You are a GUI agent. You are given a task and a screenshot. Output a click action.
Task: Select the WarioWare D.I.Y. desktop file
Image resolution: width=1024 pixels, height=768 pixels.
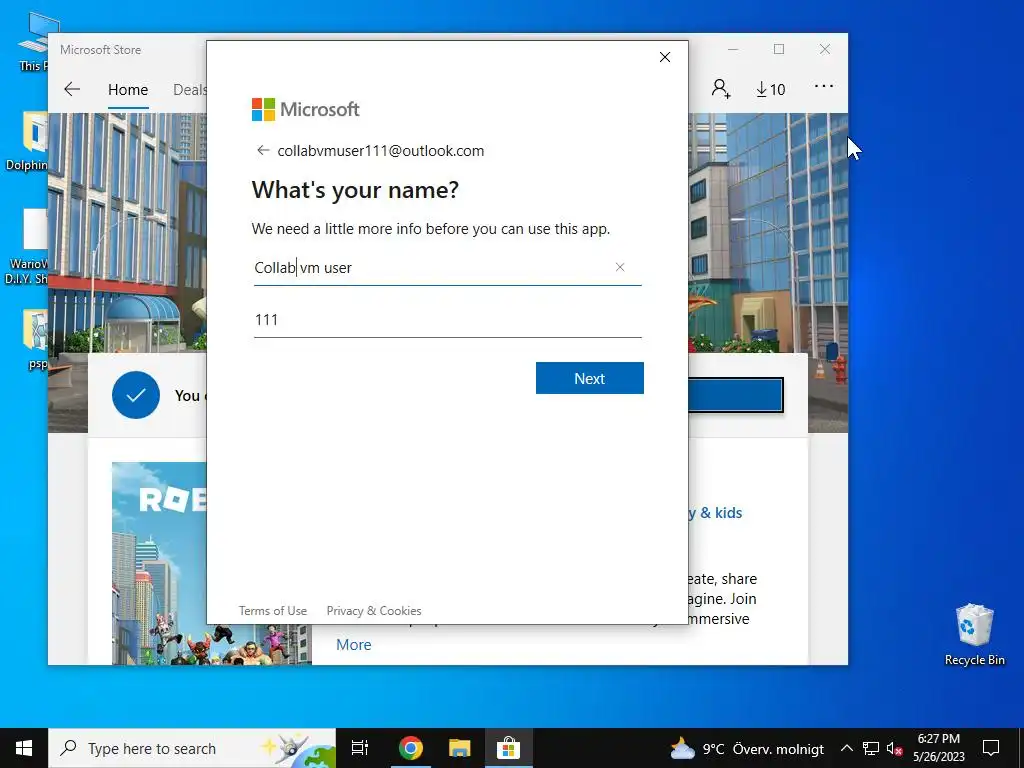pyautogui.click(x=27, y=247)
